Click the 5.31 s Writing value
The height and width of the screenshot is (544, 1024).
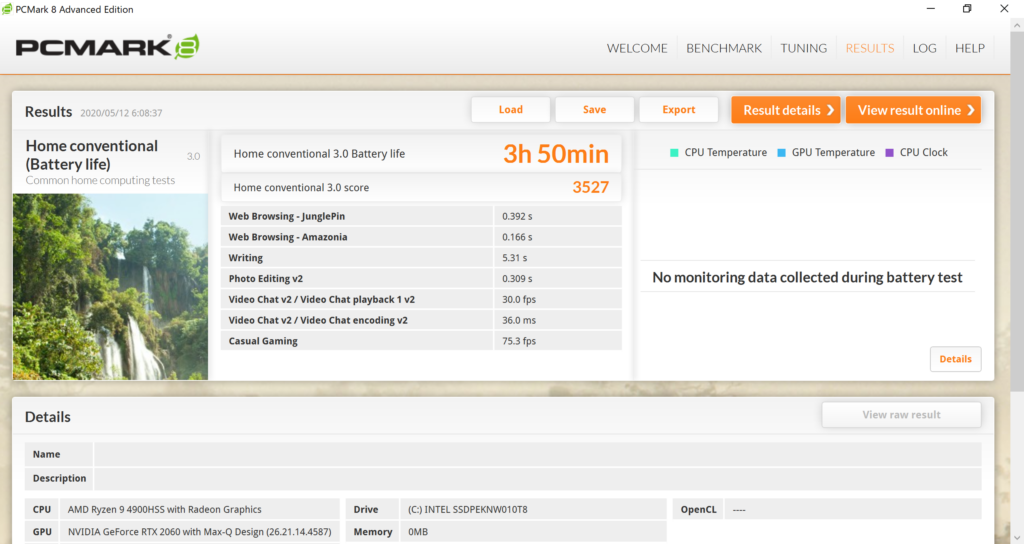(515, 258)
